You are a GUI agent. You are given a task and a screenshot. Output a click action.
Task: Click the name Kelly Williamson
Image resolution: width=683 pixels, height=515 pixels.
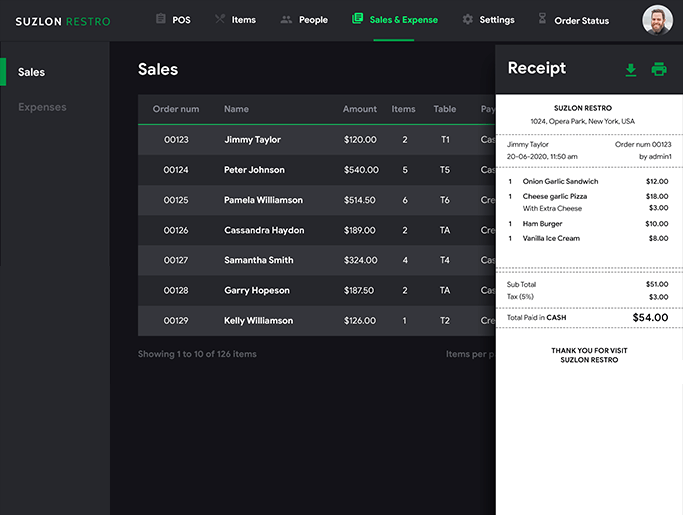point(258,321)
